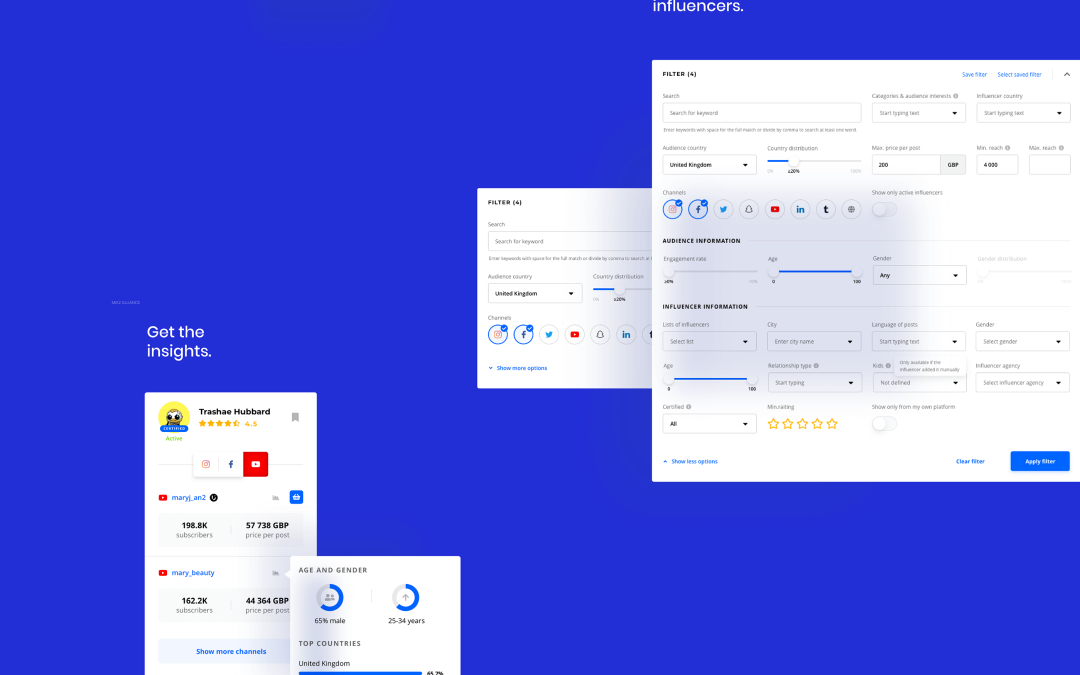The height and width of the screenshot is (675, 1080).
Task: Open audience Gender dropdown showing Any
Action: pos(920,276)
